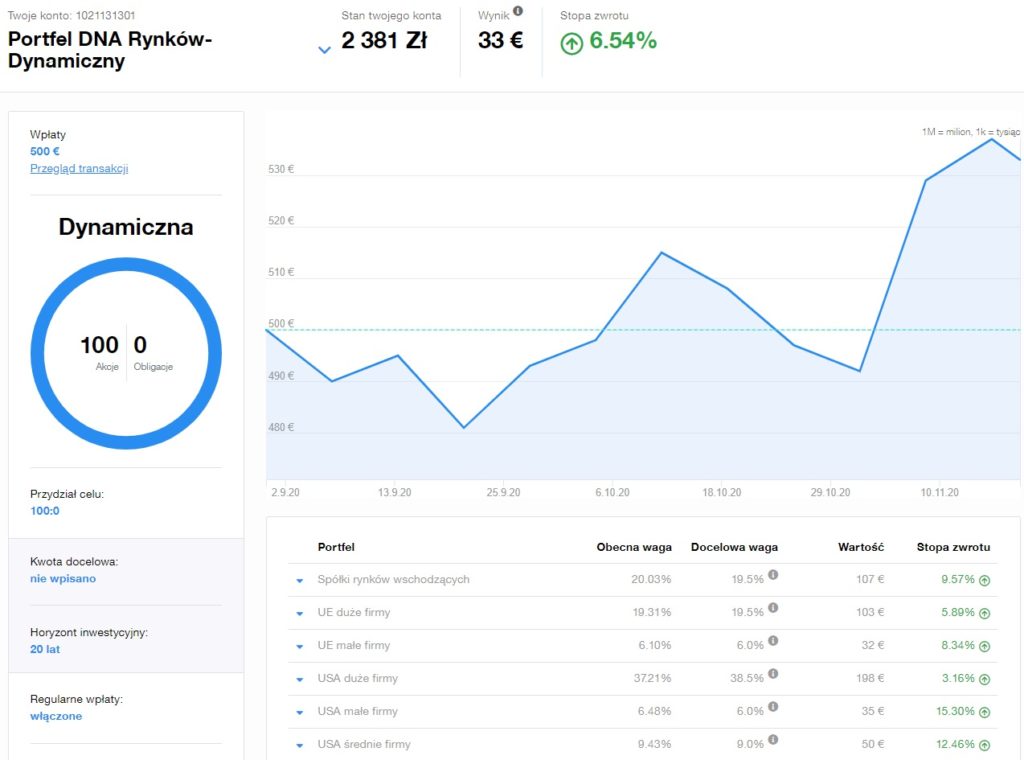Image resolution: width=1024 pixels, height=760 pixels.
Task: Edit target amount 'nie wpisano'
Action: [x=63, y=578]
